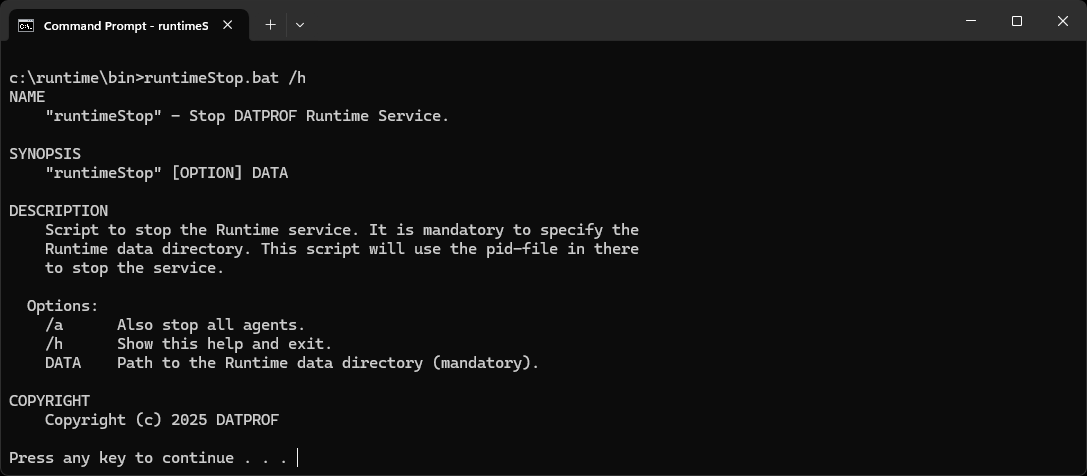Open a new tab with plus button
This screenshot has height=476, width=1087.
[x=270, y=24]
